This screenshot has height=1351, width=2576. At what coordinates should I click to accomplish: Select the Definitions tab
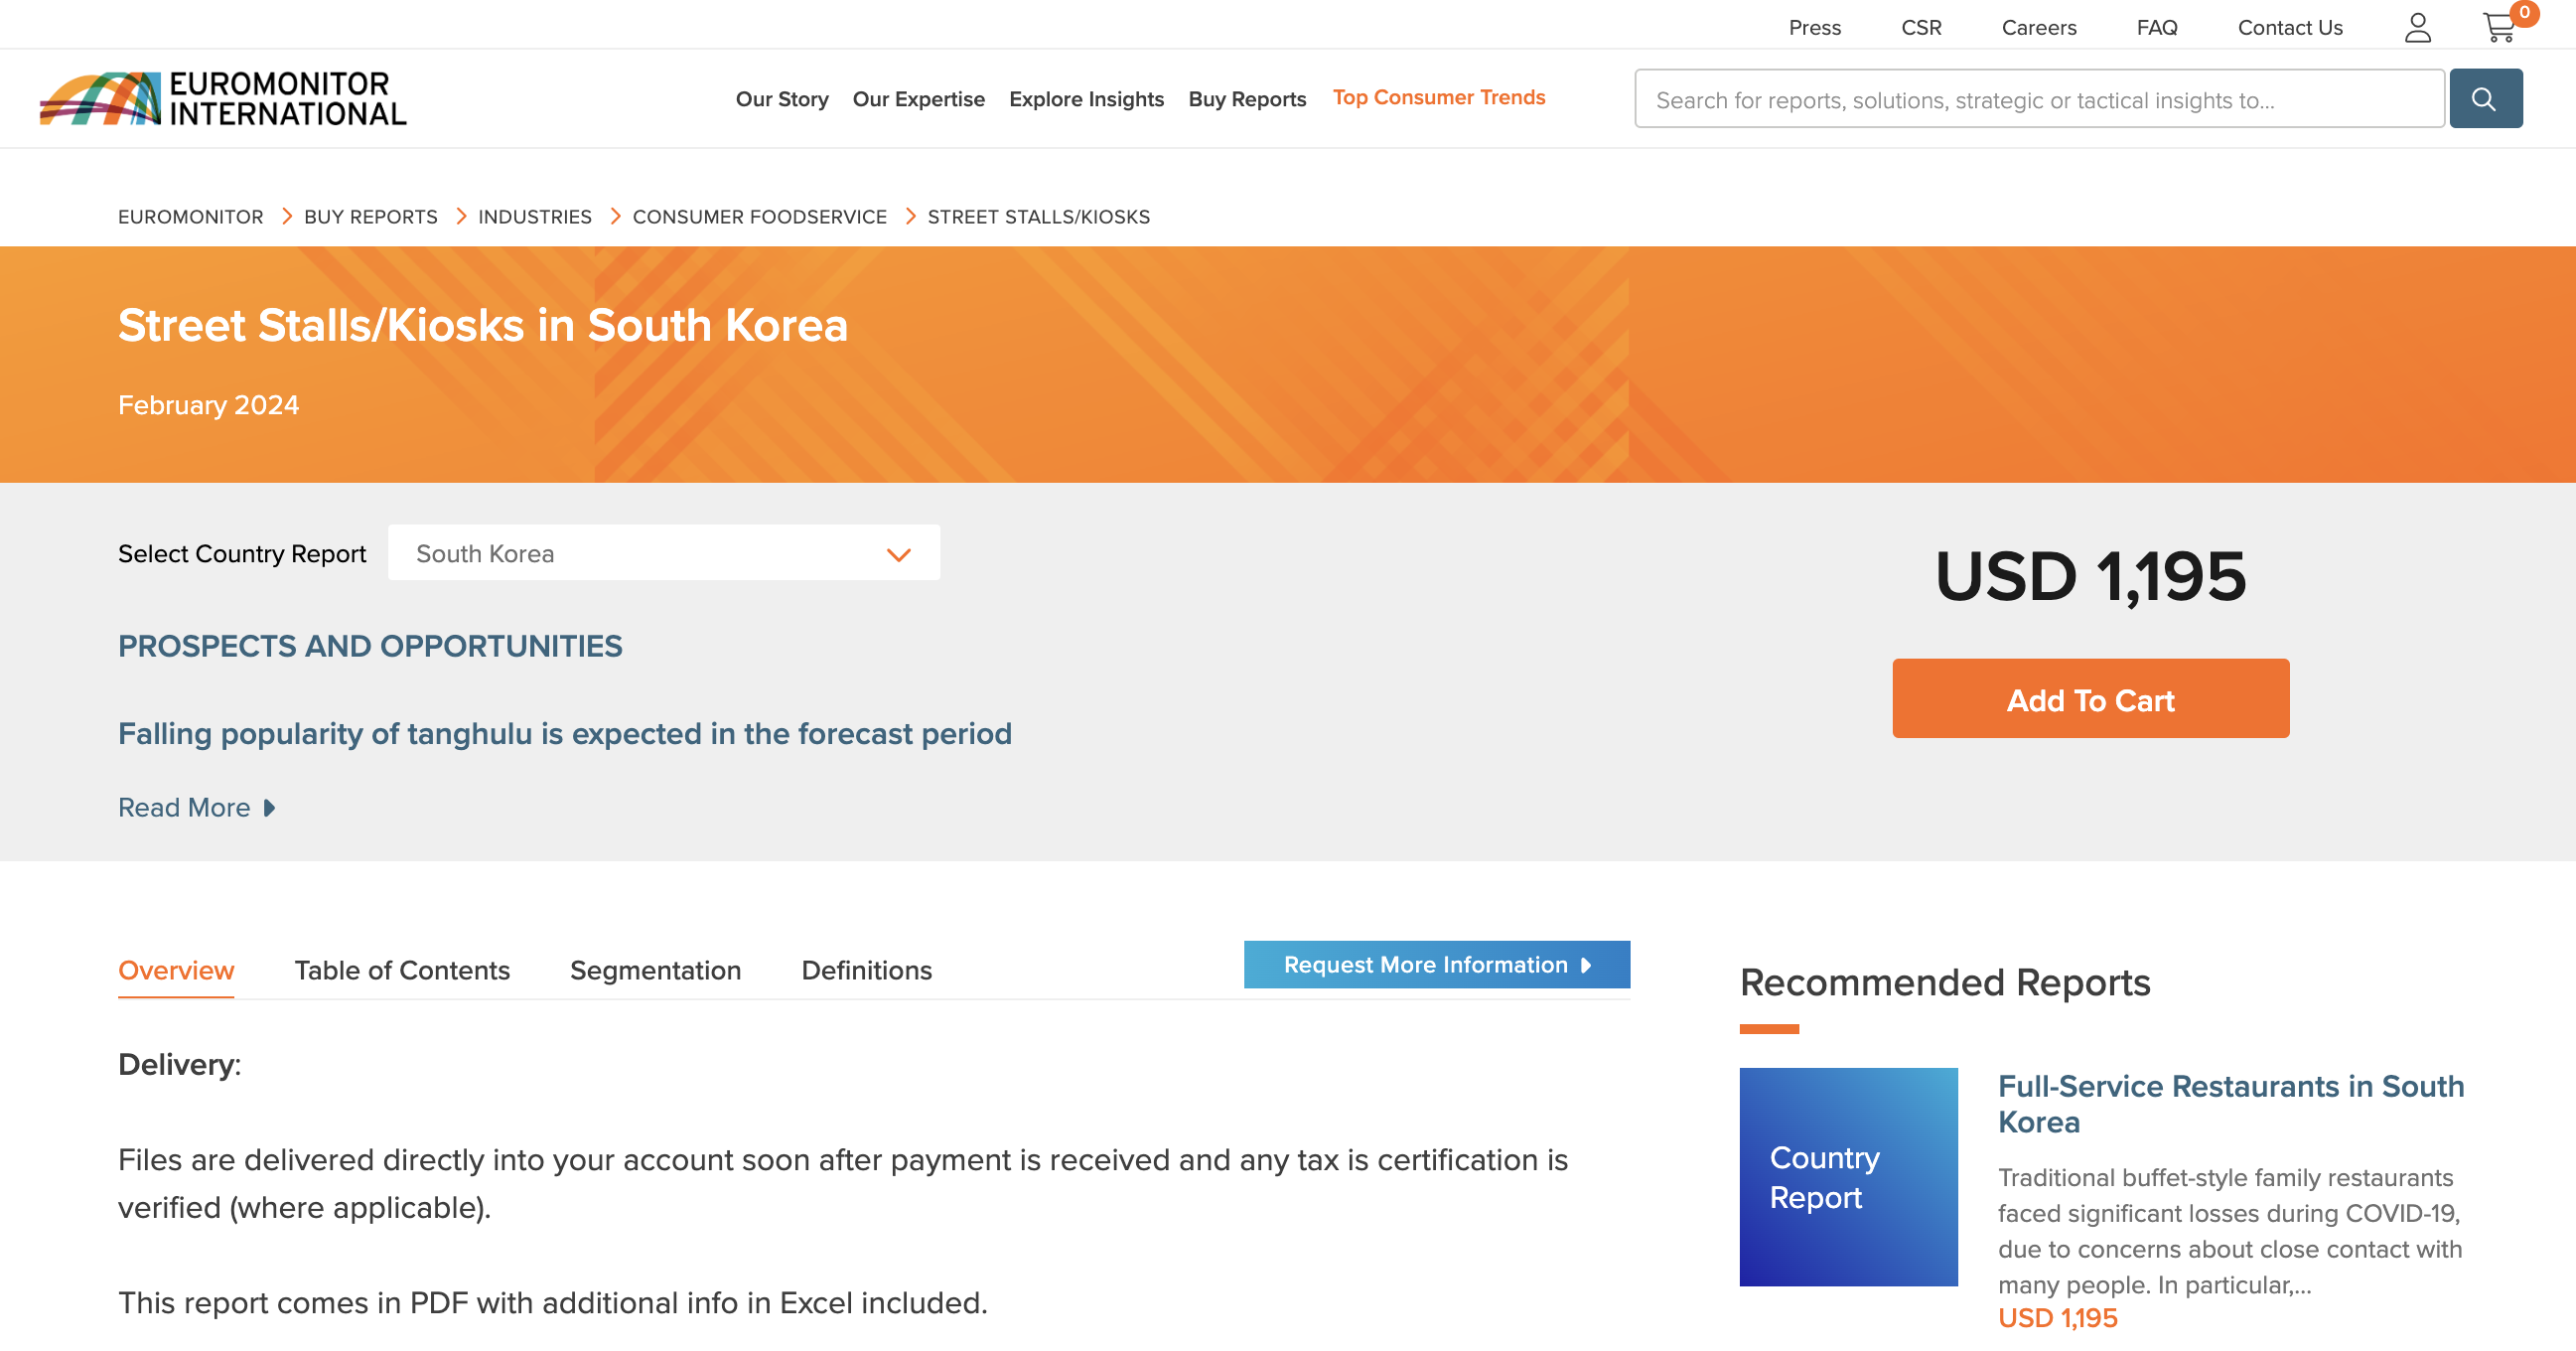pyautogui.click(x=866, y=970)
